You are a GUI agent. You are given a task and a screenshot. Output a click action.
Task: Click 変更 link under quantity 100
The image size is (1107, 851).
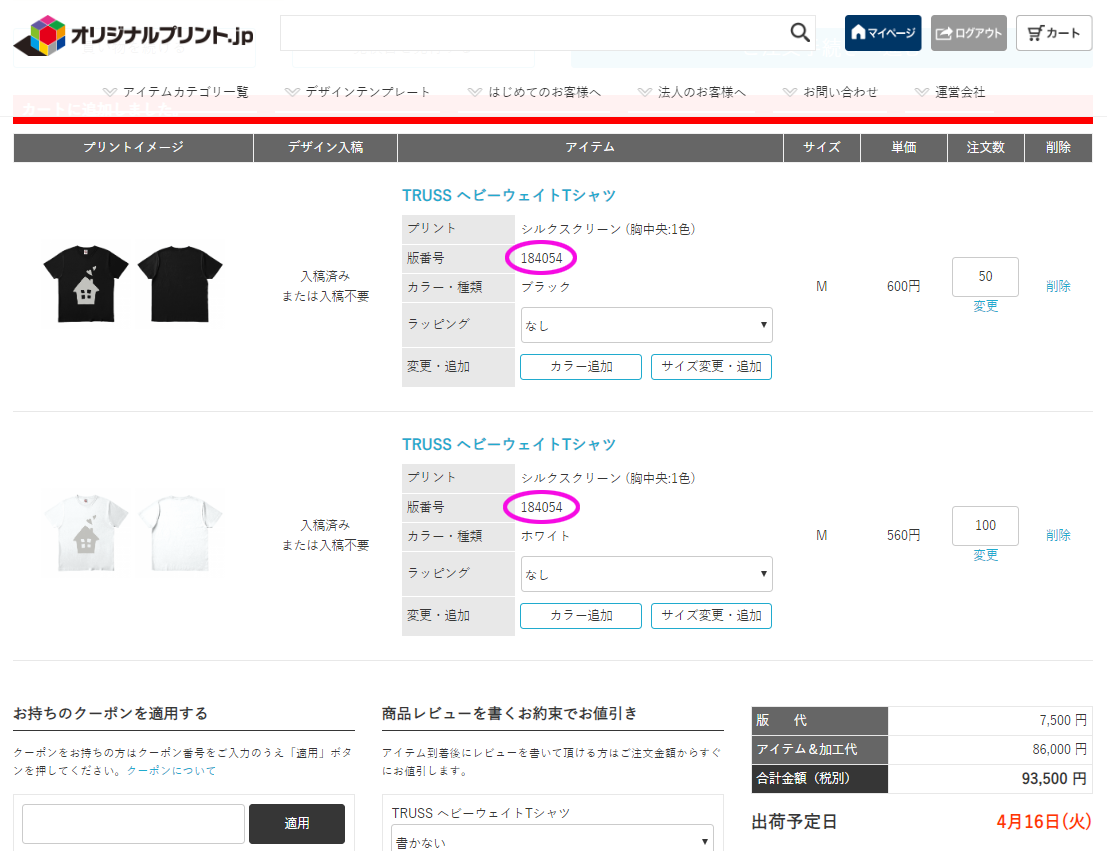986,555
